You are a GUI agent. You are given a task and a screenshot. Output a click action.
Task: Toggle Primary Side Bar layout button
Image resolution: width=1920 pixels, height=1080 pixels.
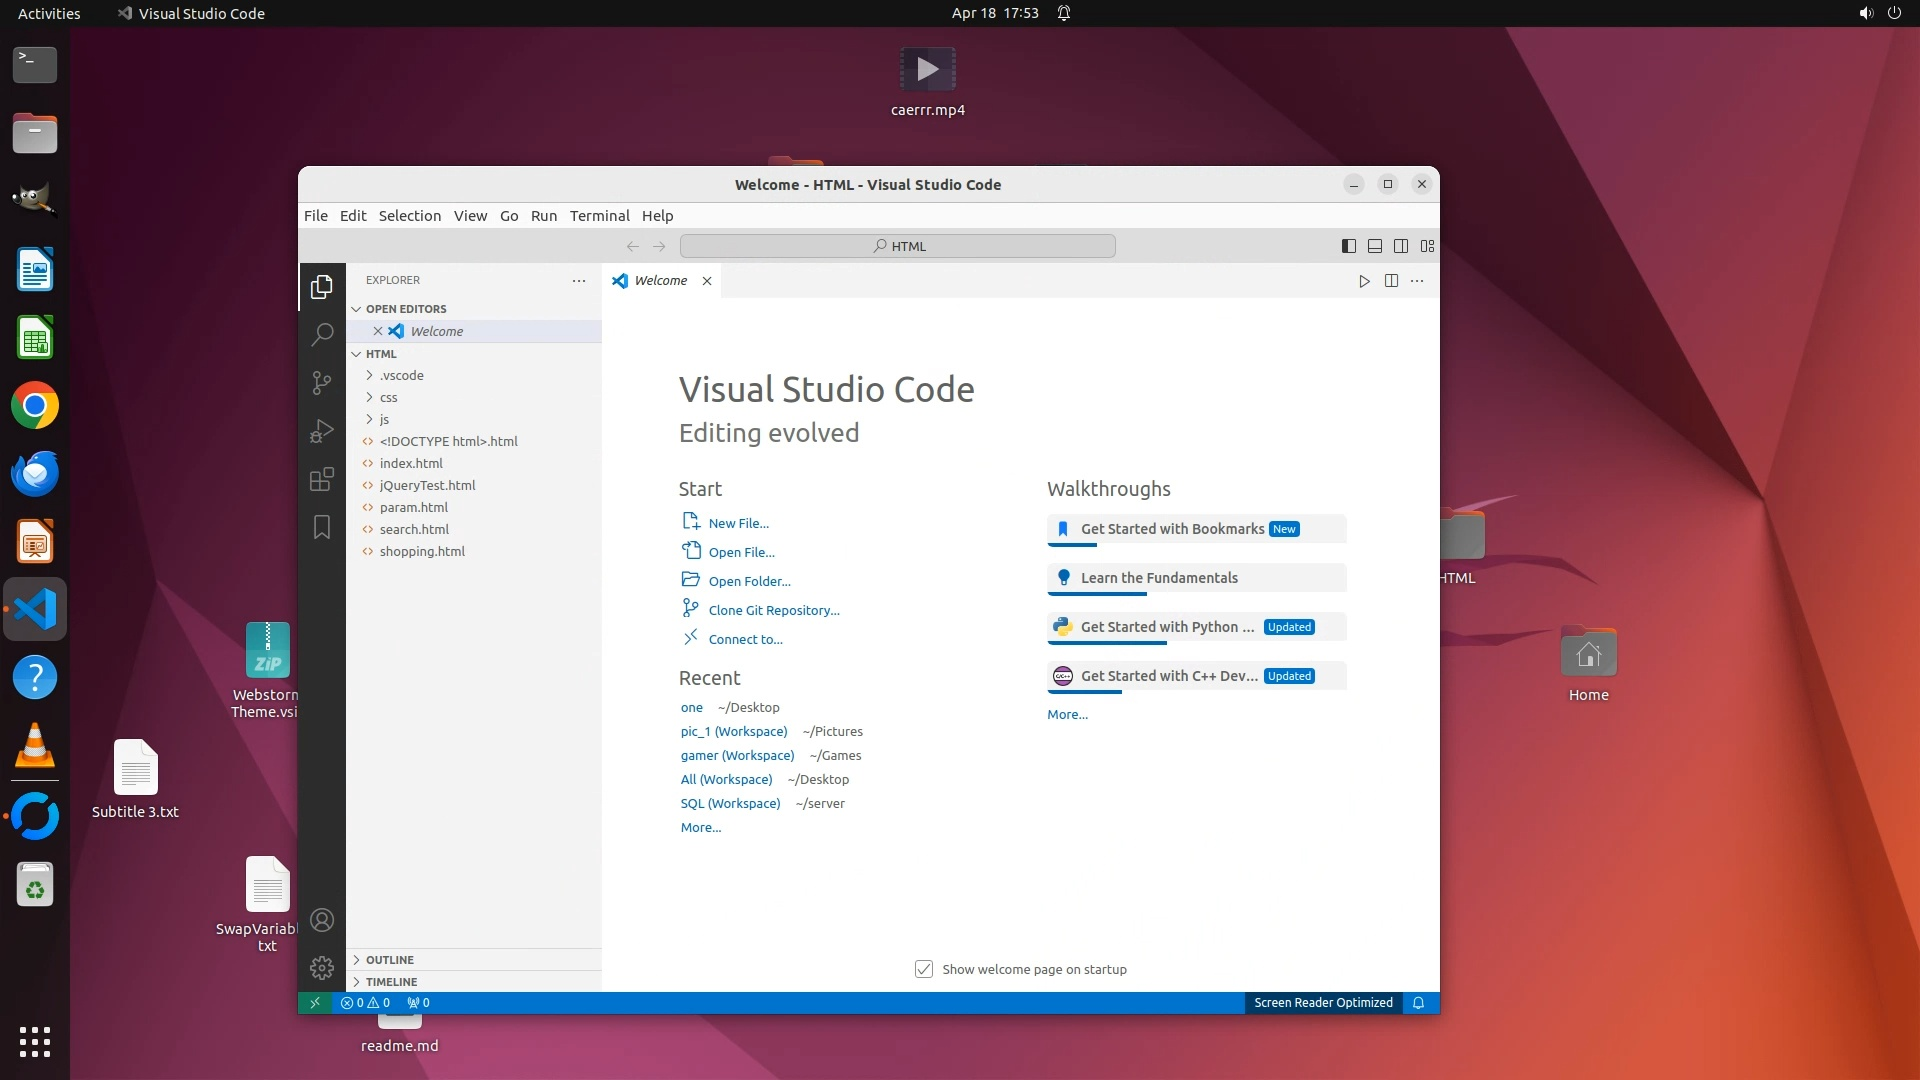1349,246
